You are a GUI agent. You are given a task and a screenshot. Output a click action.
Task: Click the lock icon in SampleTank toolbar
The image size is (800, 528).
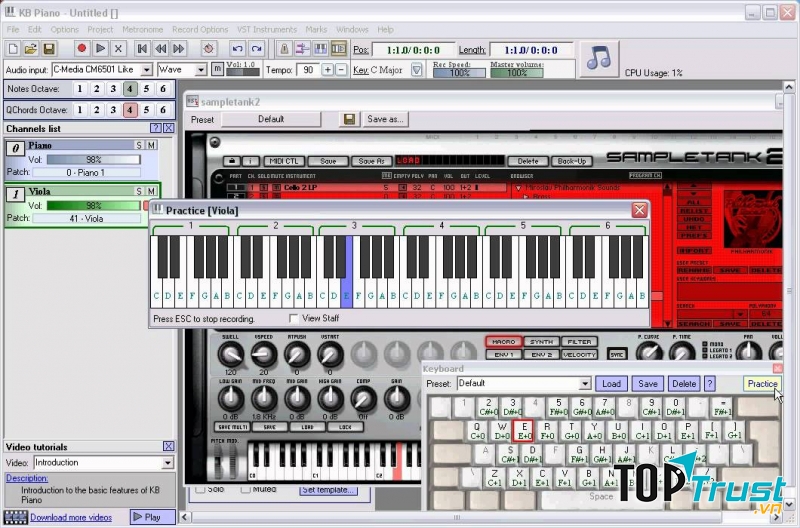pos(232,161)
